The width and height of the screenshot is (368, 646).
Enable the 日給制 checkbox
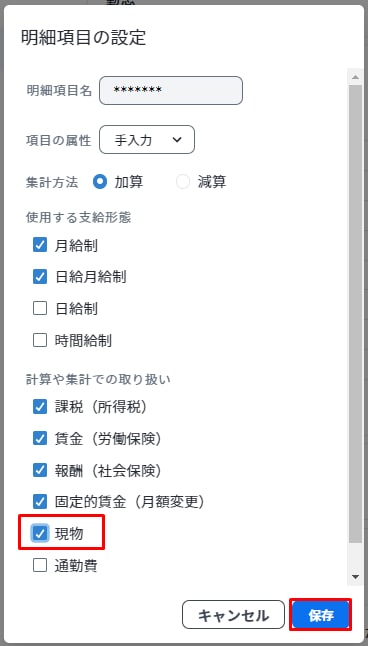[40, 308]
